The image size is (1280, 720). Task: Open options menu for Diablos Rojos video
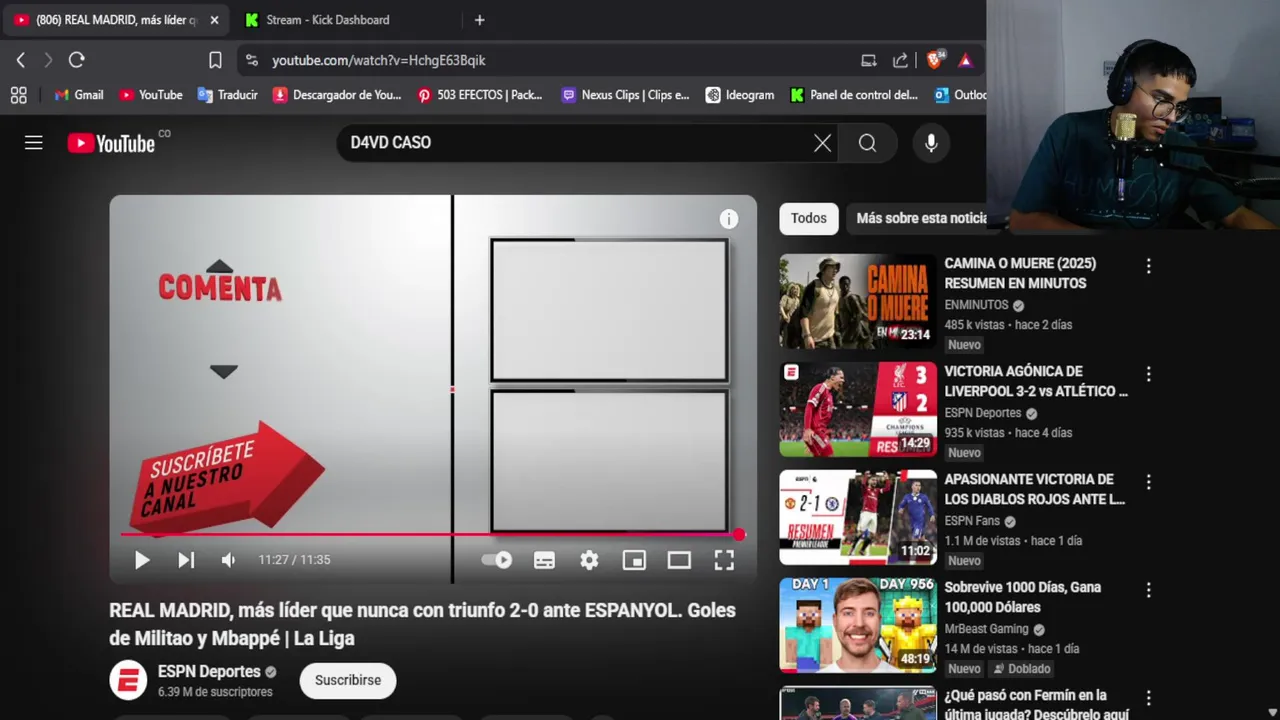pyautogui.click(x=1148, y=482)
